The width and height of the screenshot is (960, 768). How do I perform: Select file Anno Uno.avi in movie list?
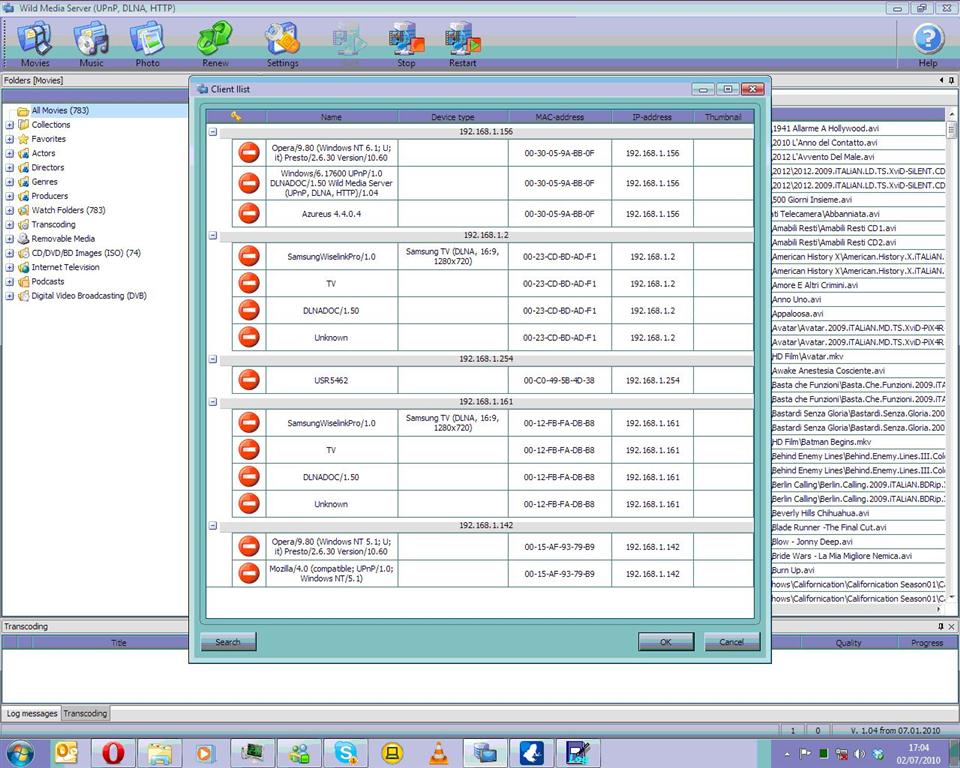click(x=797, y=299)
